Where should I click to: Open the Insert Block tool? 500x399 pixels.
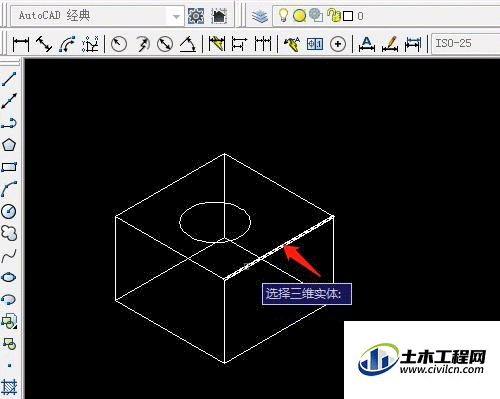[9, 321]
